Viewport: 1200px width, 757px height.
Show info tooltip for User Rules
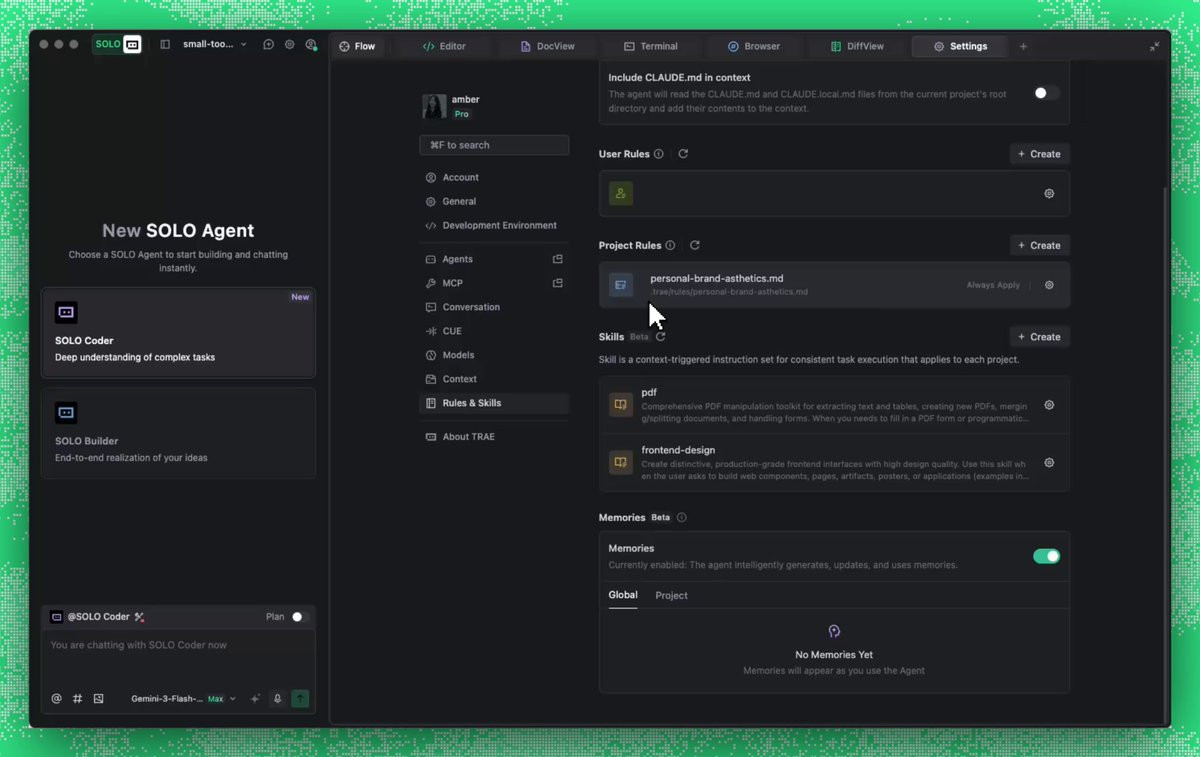(658, 154)
